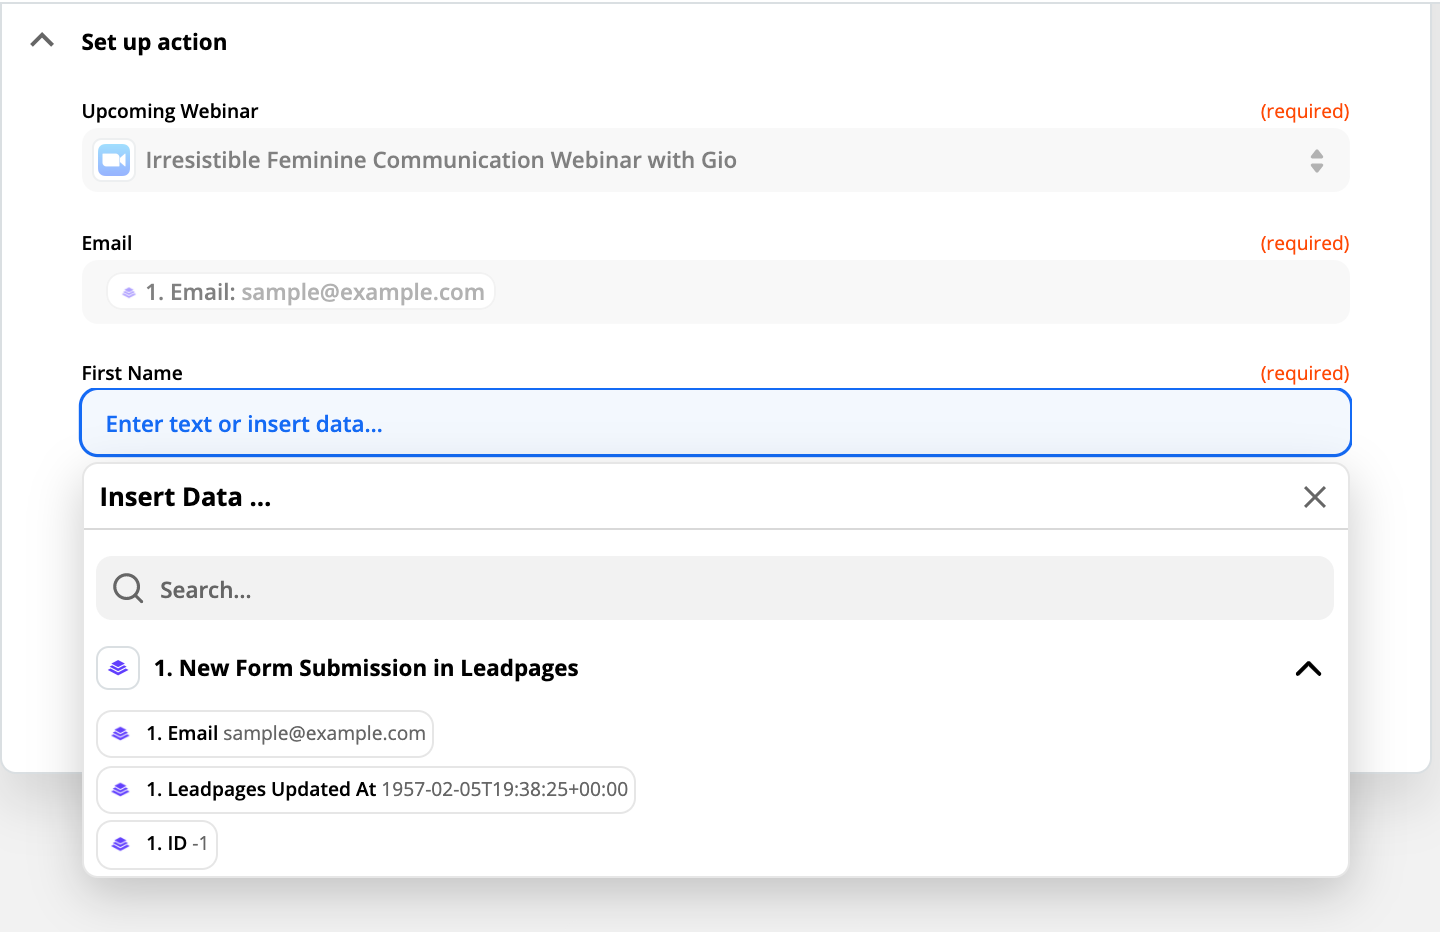1440x932 pixels.
Task: Click the Zoom icon in the Upcoming Webinar field
Action: (x=114, y=160)
